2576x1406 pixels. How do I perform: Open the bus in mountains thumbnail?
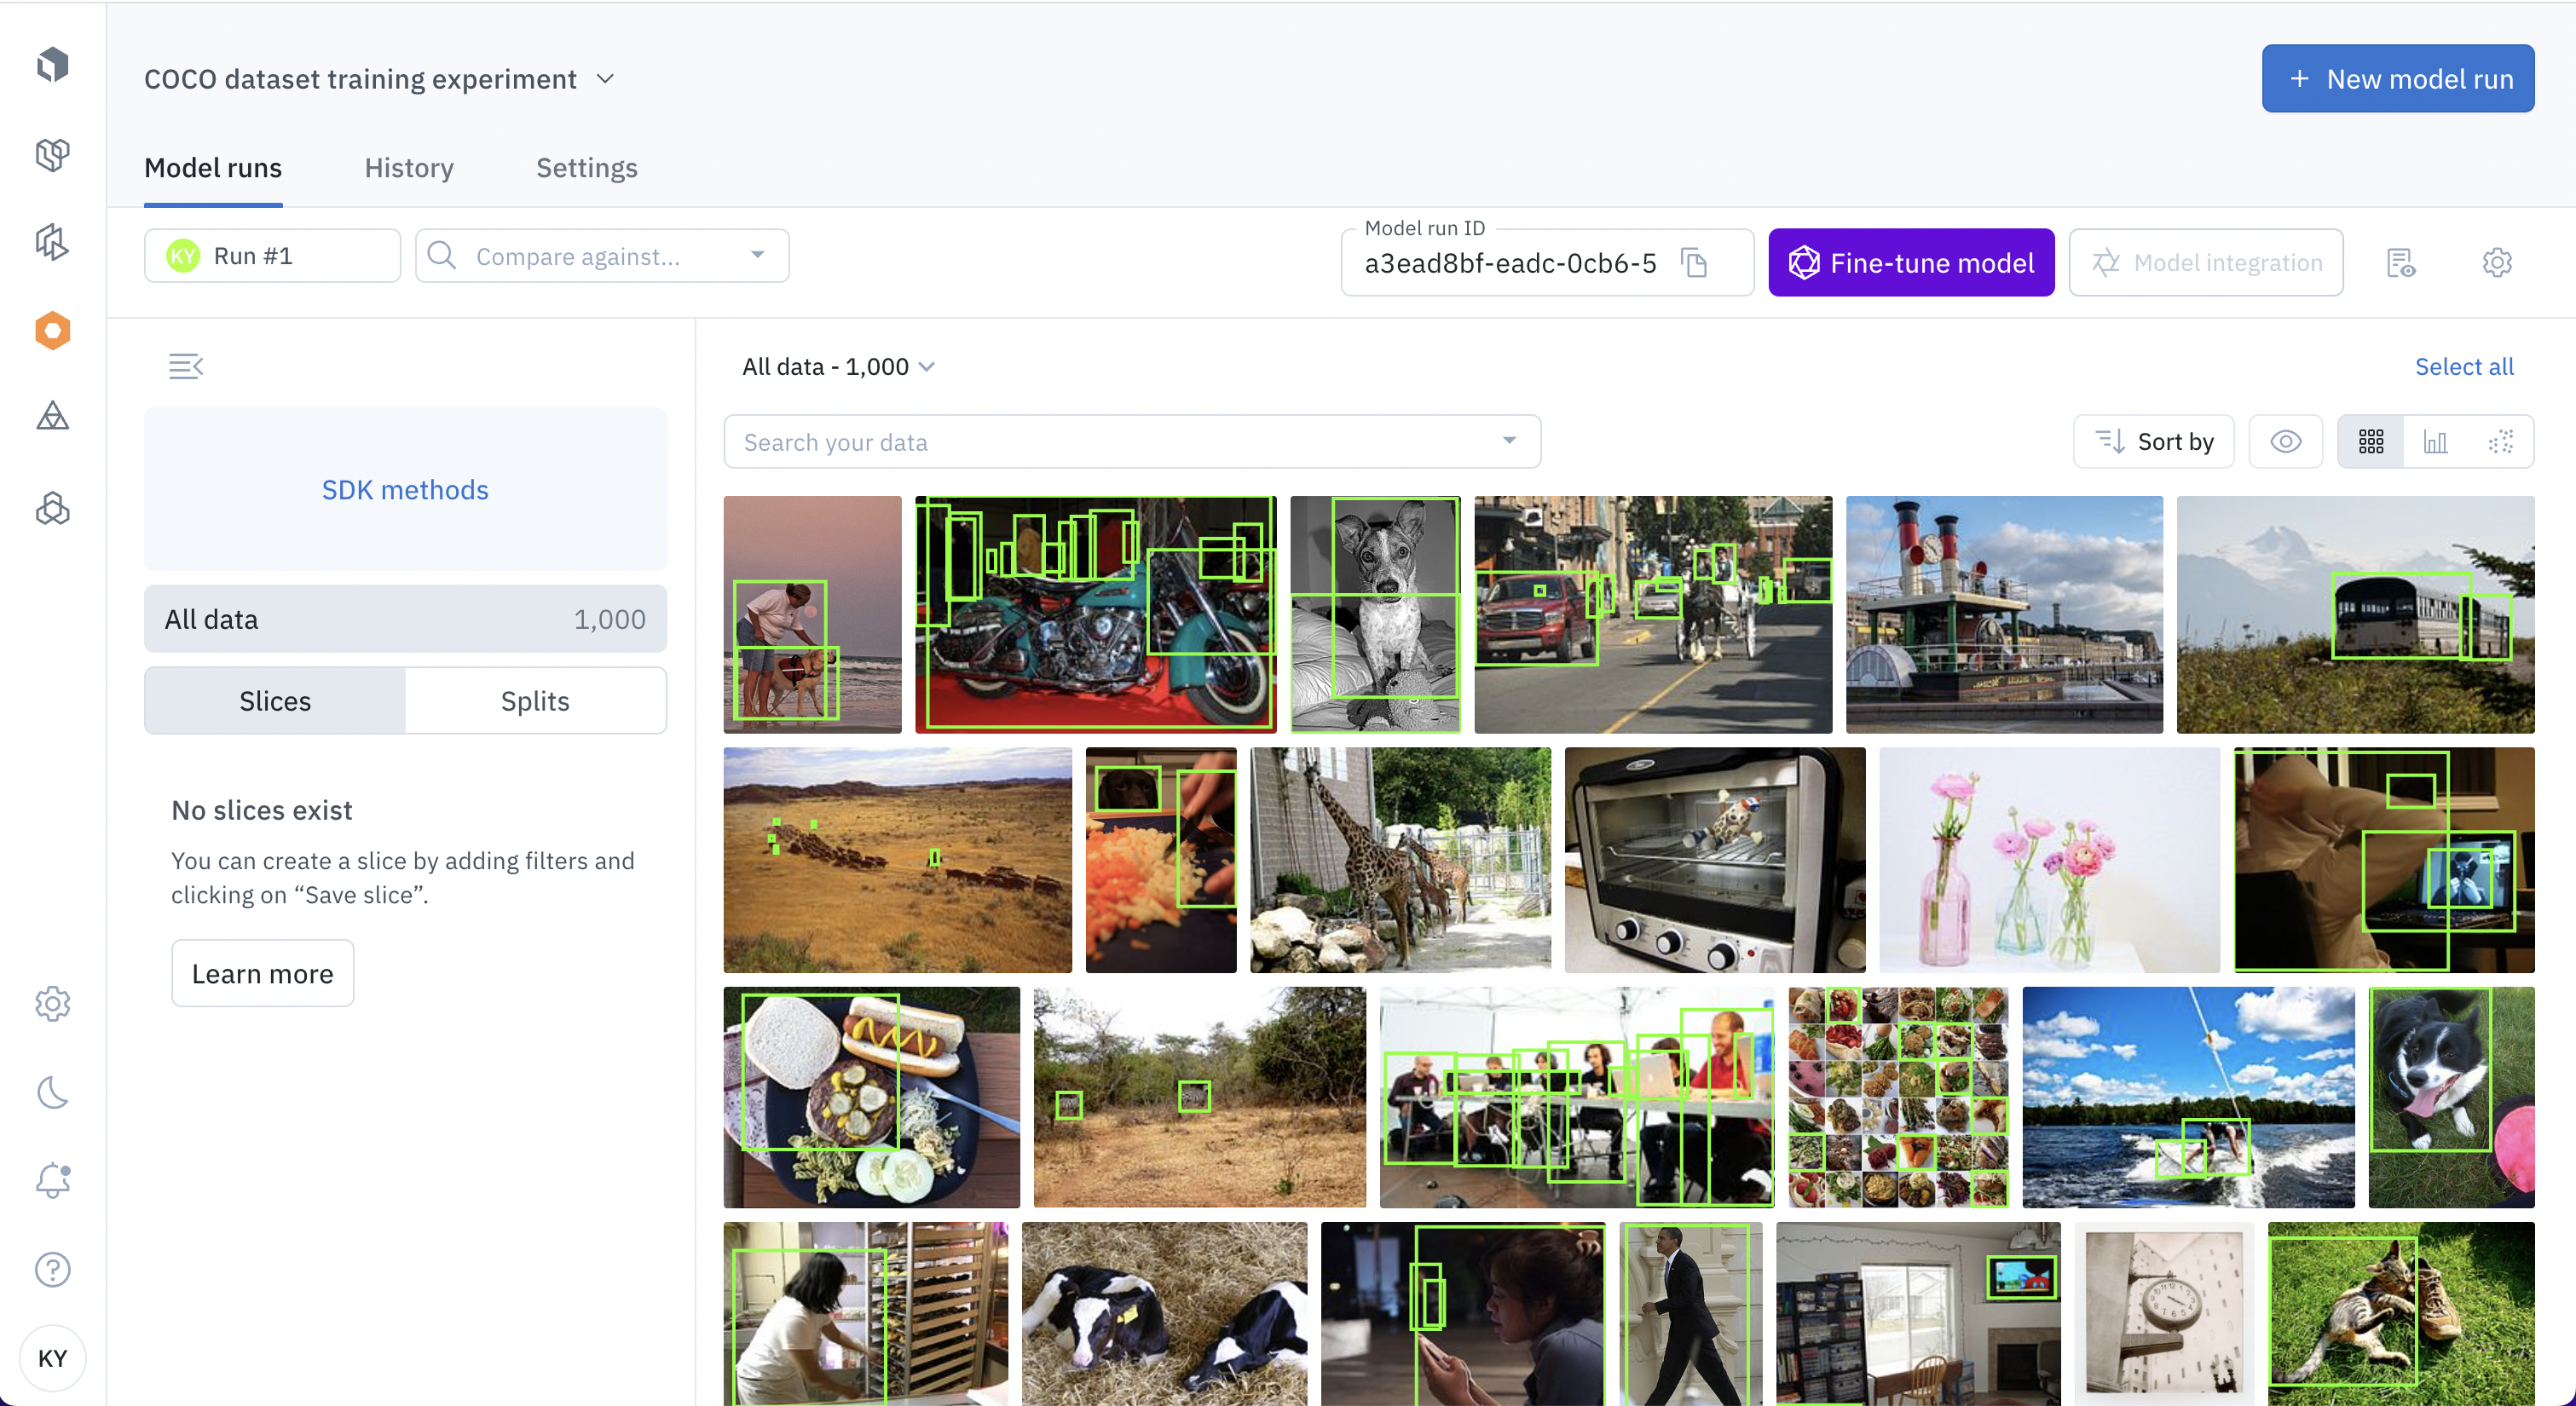[2355, 614]
